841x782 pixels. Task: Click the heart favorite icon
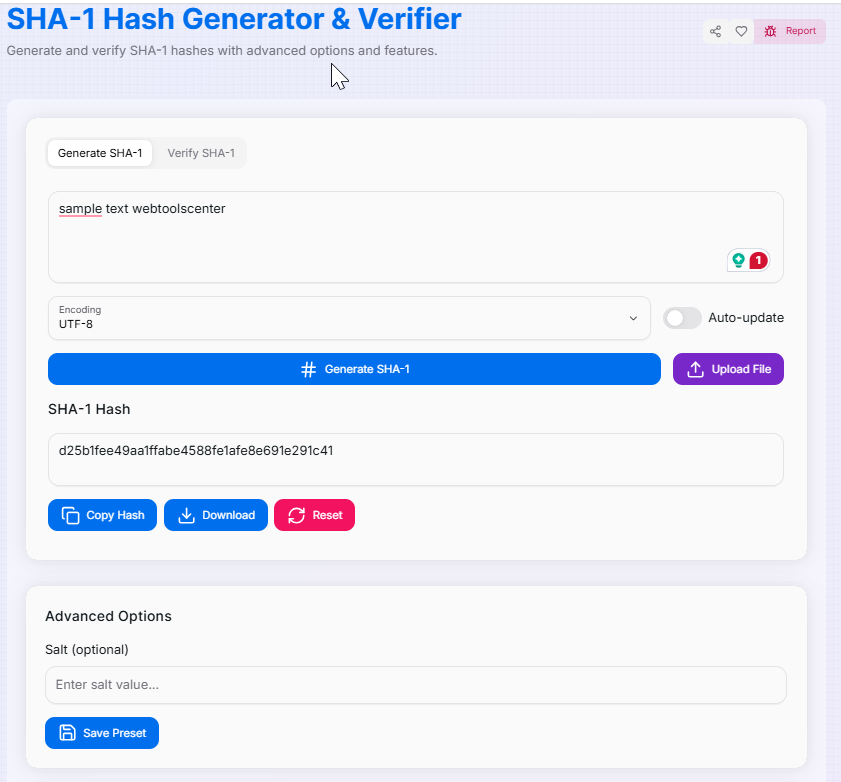741,31
